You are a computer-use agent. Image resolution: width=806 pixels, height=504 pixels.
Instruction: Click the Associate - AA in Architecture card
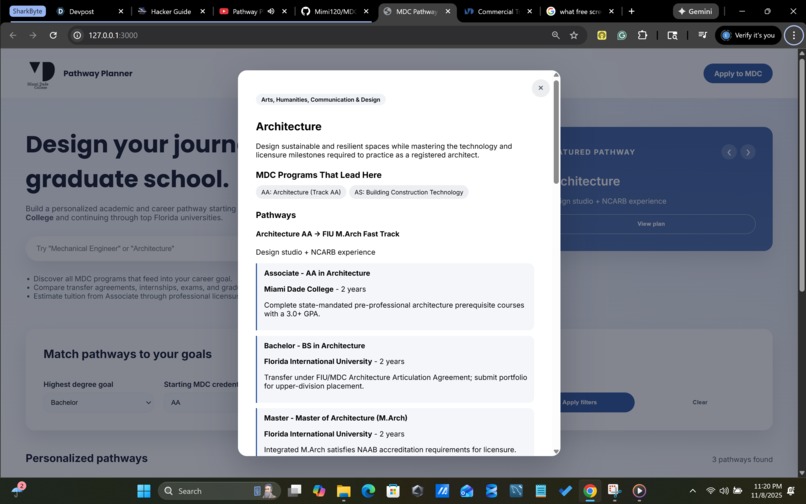coord(395,297)
